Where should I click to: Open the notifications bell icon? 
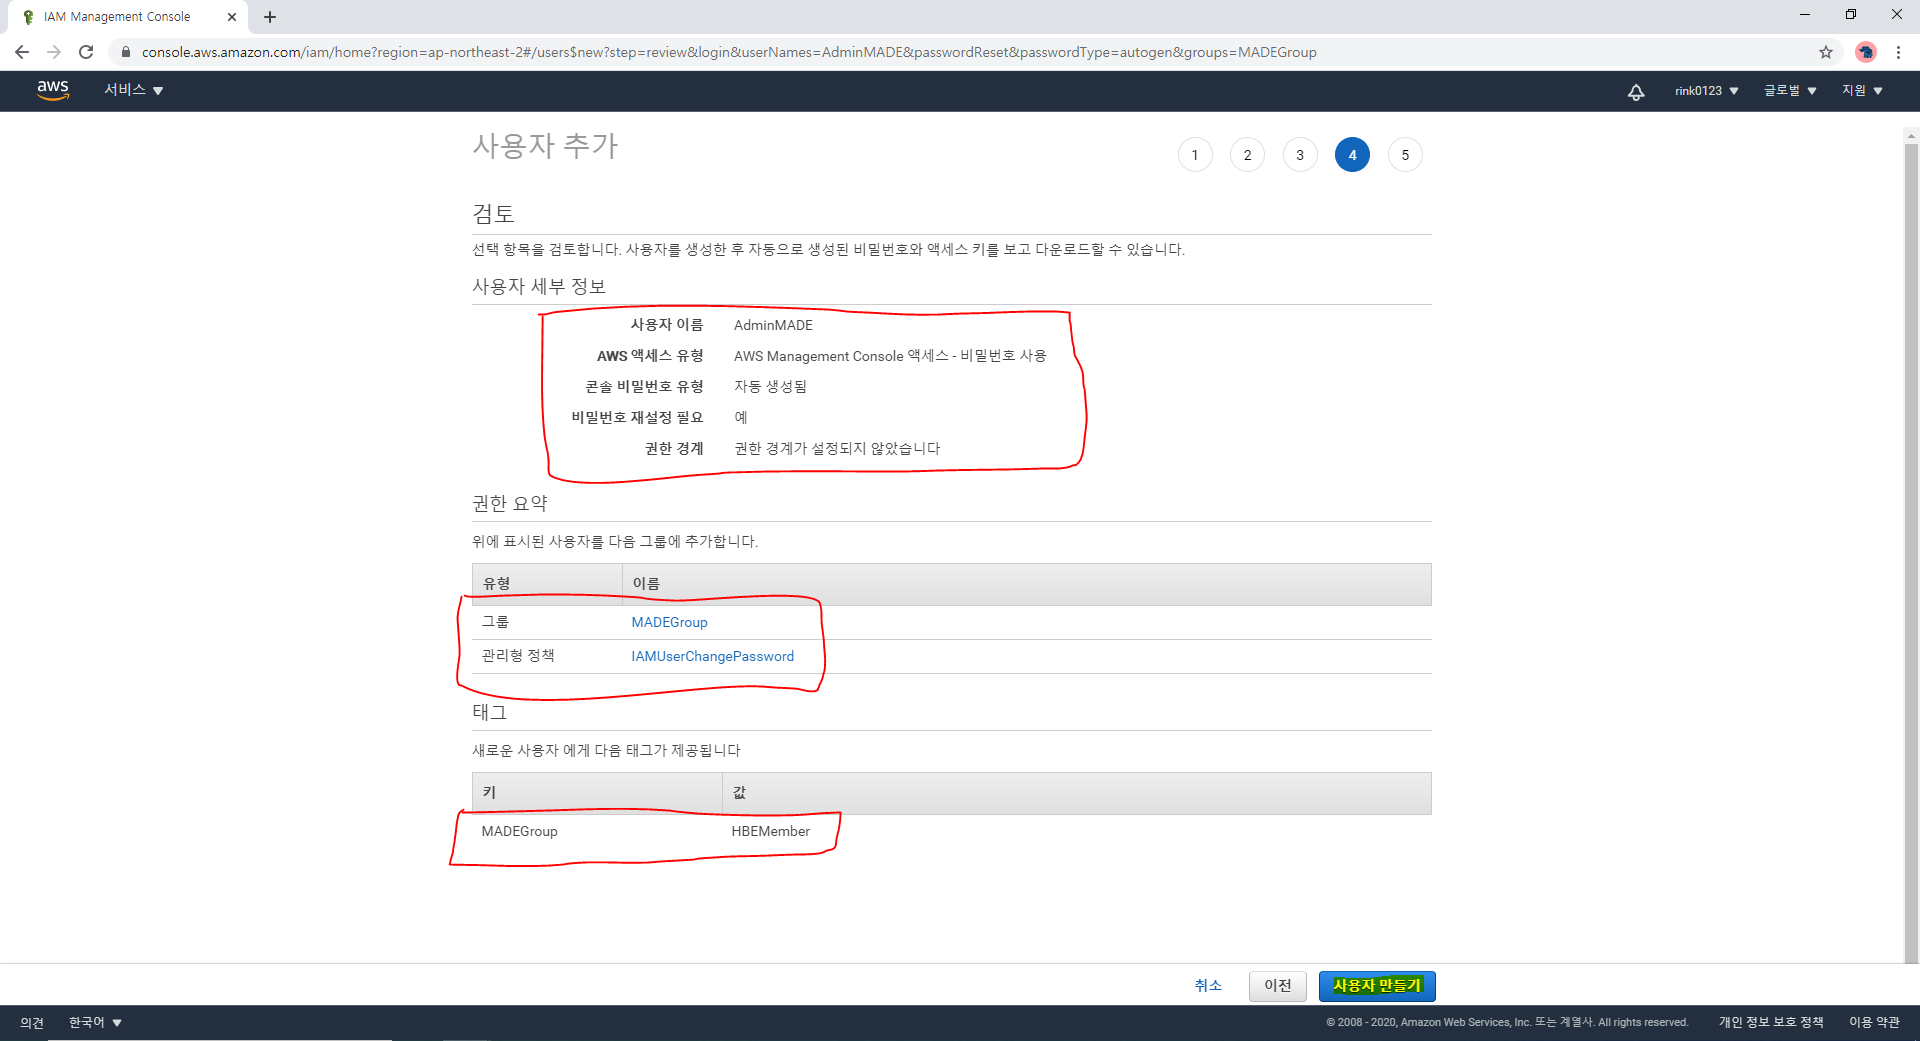click(1636, 91)
